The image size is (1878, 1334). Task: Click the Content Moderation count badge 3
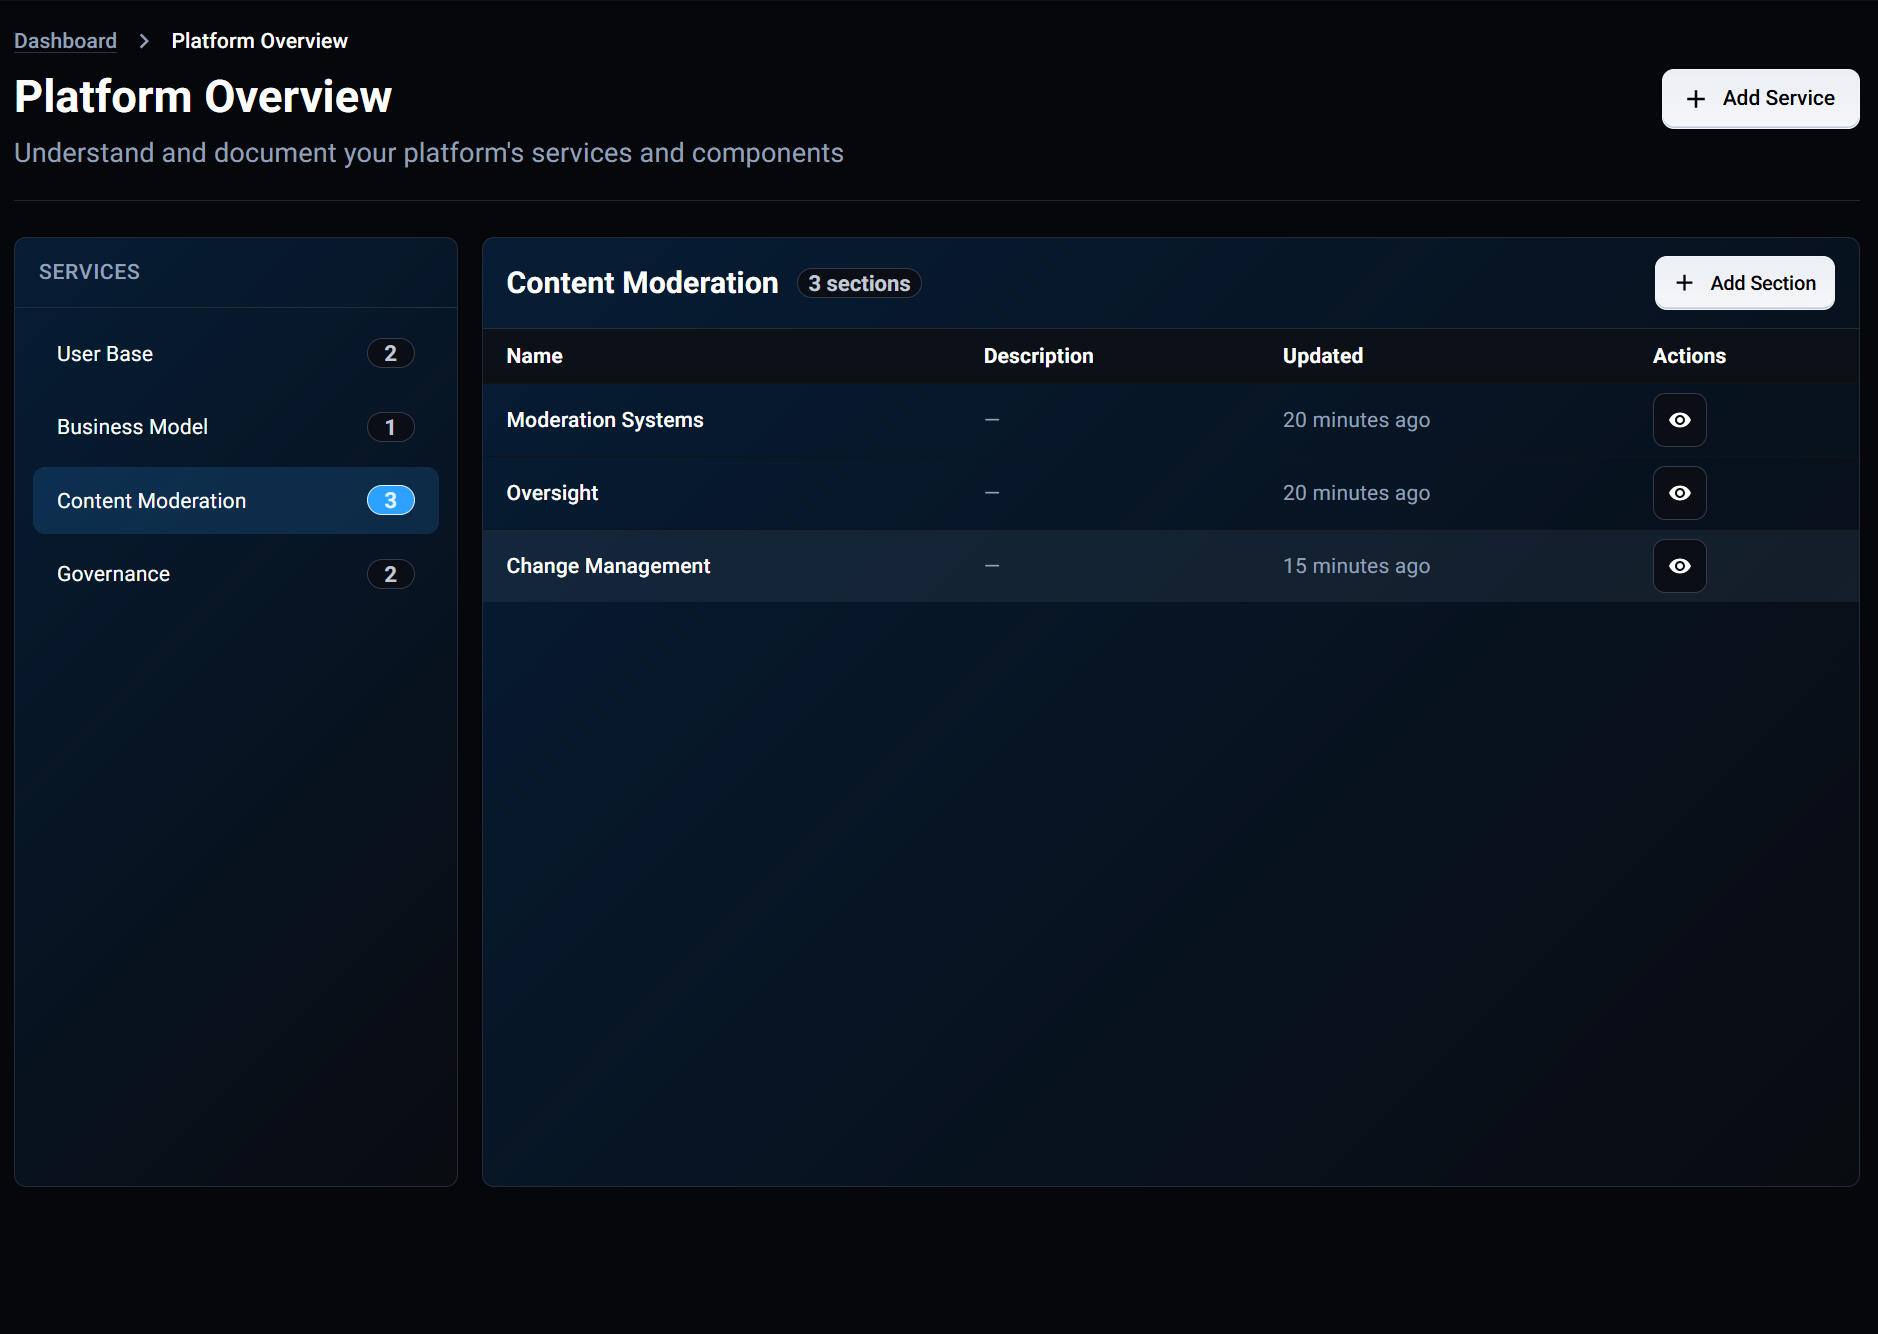point(390,500)
